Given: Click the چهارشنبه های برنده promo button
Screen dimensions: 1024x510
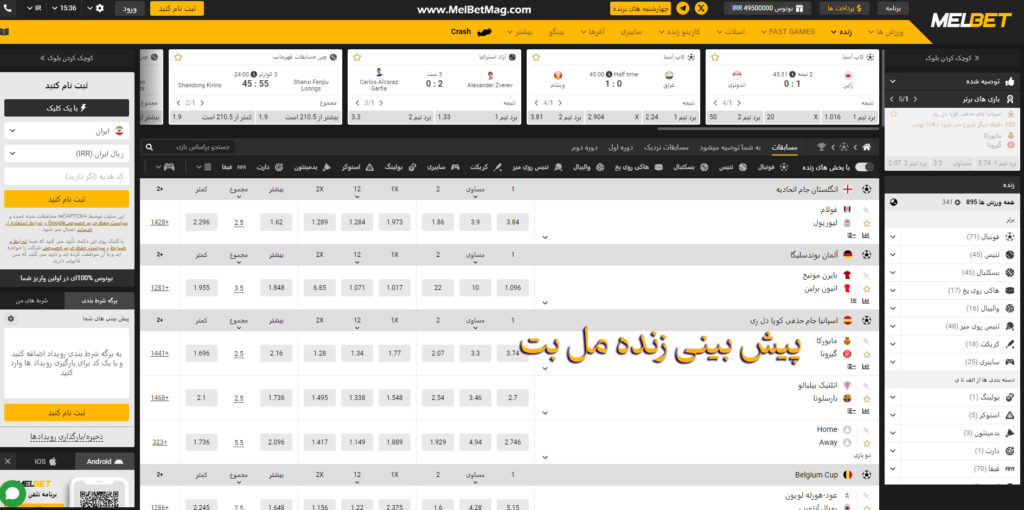Looking at the screenshot, I should pos(641,8).
